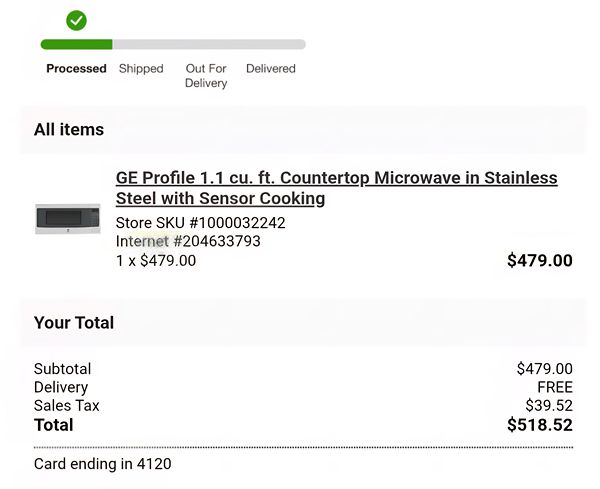Screen dimensions: 600x489
Task: Click the order progress bar
Action: tap(173, 44)
